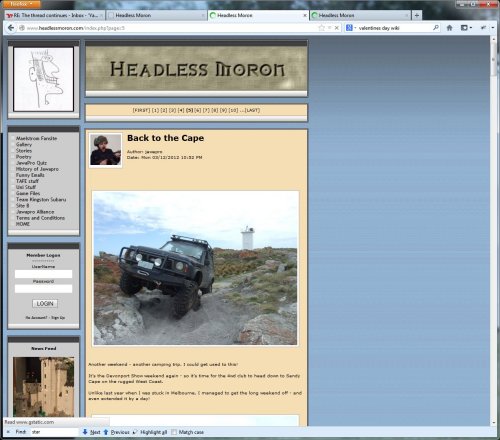Screen dimensions: 500x440
Task: Open the Maelstrom Fansite link
Action: 36,138
